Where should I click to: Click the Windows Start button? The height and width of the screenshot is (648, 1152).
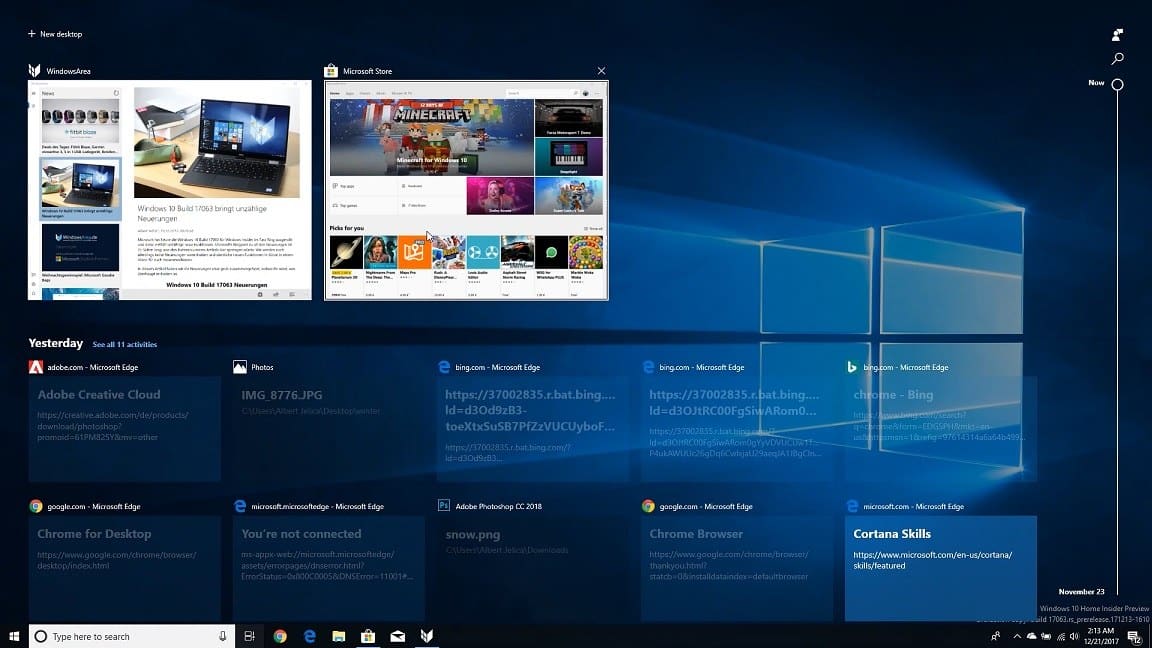pyautogui.click(x=14, y=636)
